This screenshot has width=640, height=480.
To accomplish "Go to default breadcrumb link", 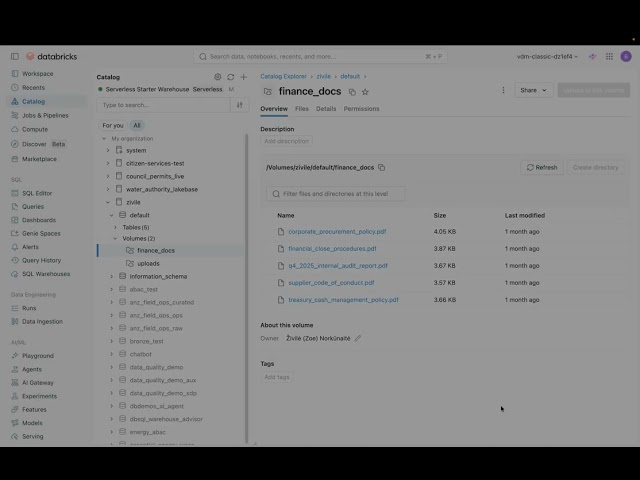I will point(350,76).
